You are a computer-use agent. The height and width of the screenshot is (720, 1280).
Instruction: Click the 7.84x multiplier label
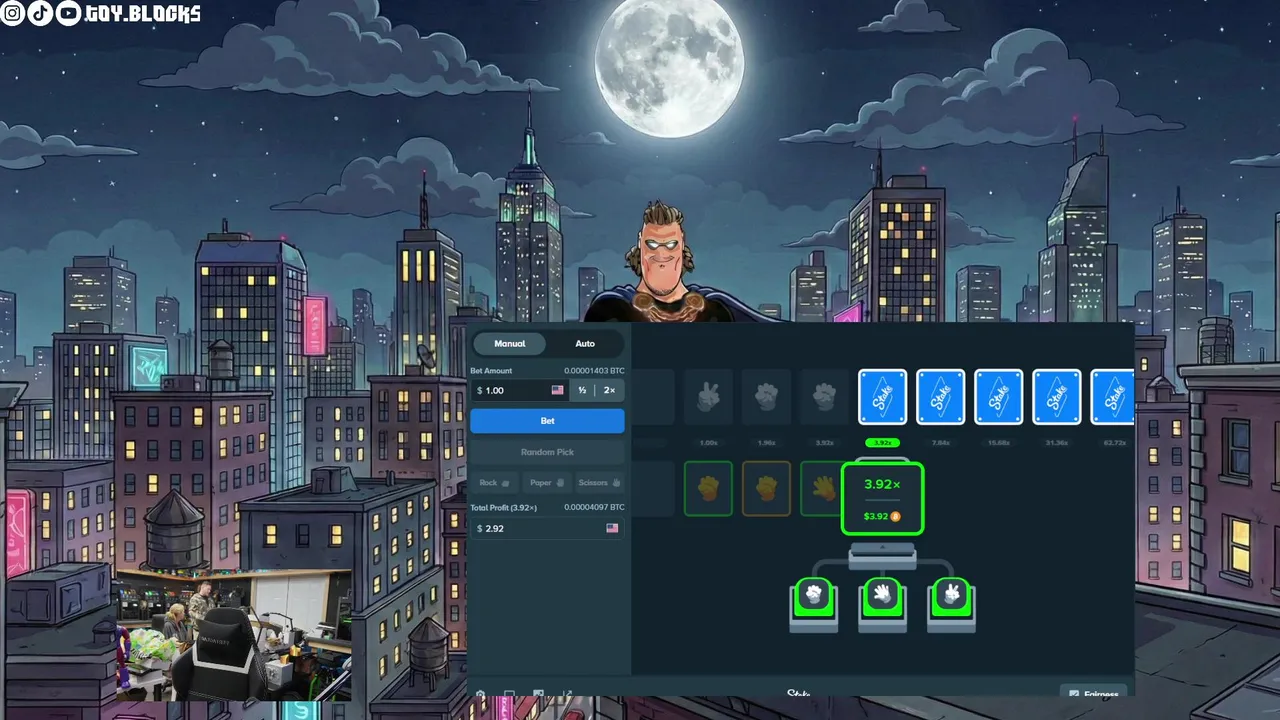click(941, 442)
